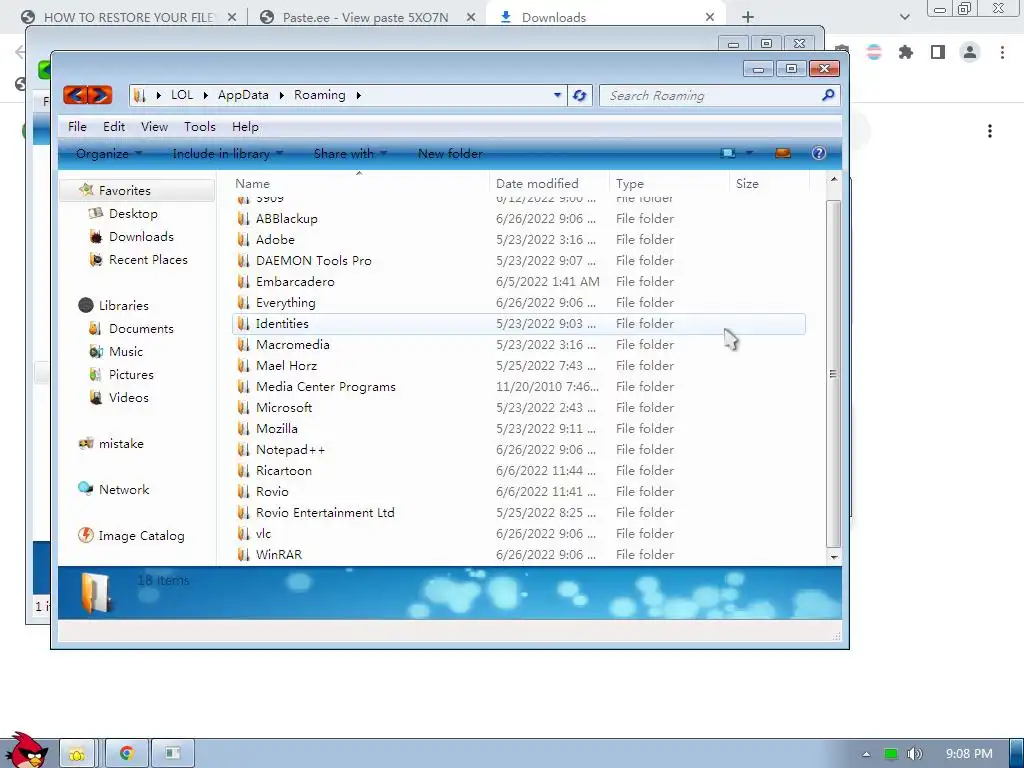Select the DAEMON Tools Pro folder icon
The height and width of the screenshot is (768, 1024).
[x=244, y=261]
